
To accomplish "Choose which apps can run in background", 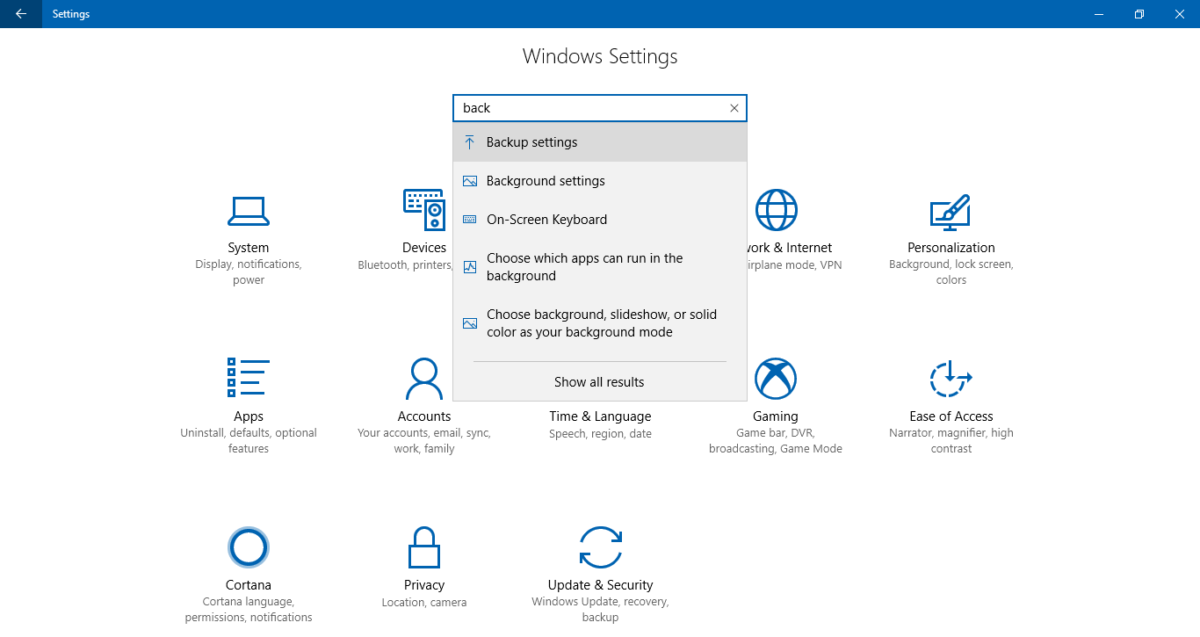I will click(599, 266).
